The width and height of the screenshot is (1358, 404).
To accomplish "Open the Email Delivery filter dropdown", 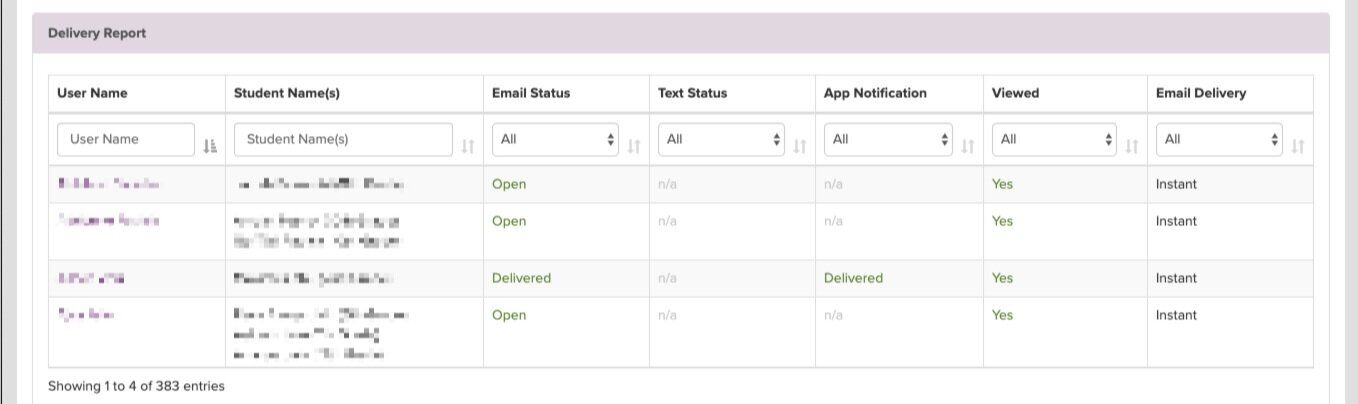I will coord(1219,140).
